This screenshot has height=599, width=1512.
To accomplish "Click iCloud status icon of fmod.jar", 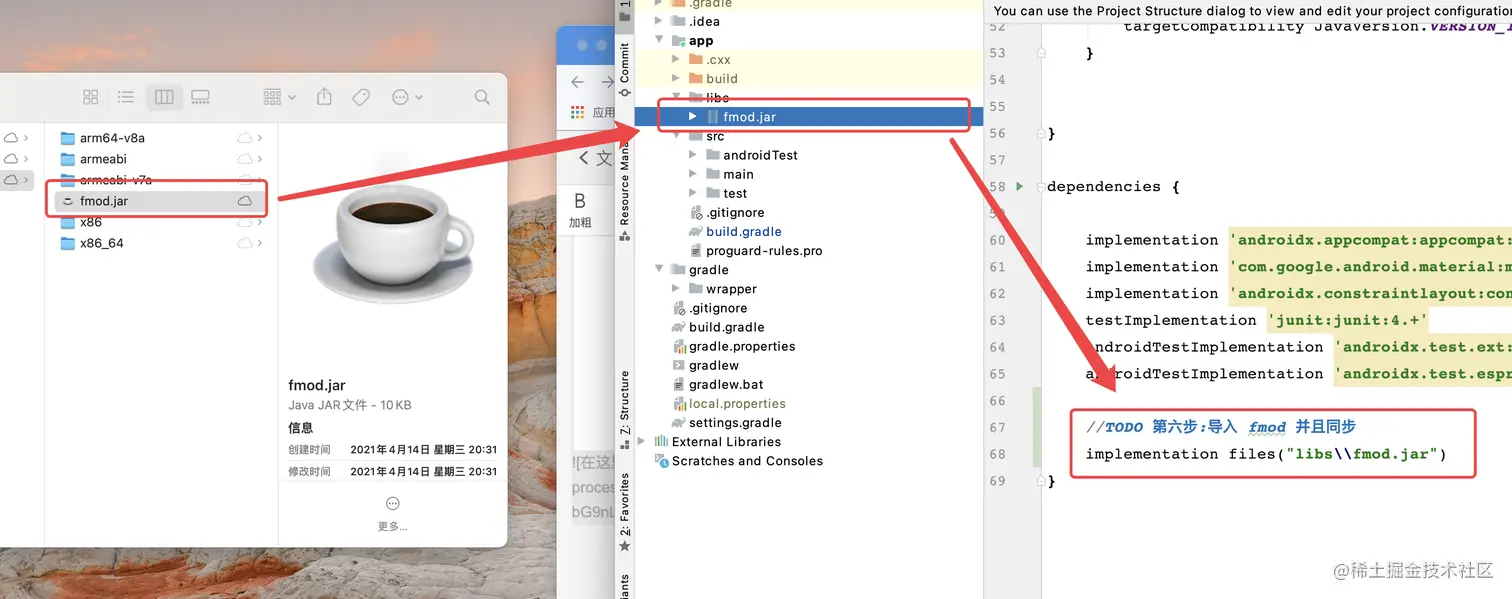I will pyautogui.click(x=244, y=201).
